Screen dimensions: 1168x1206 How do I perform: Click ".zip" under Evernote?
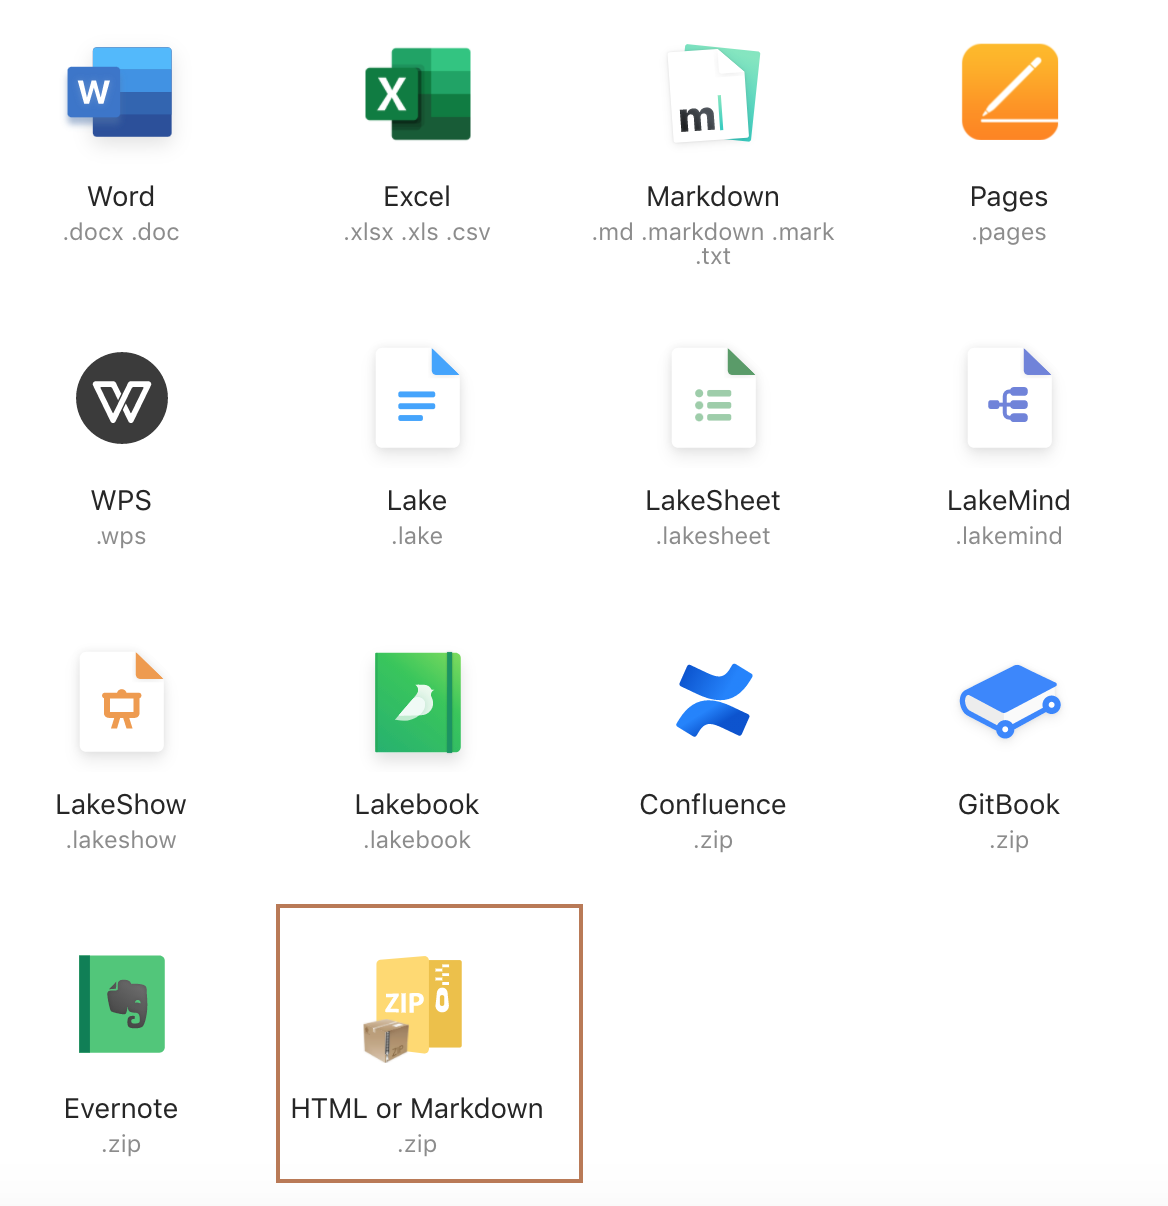121,1146
